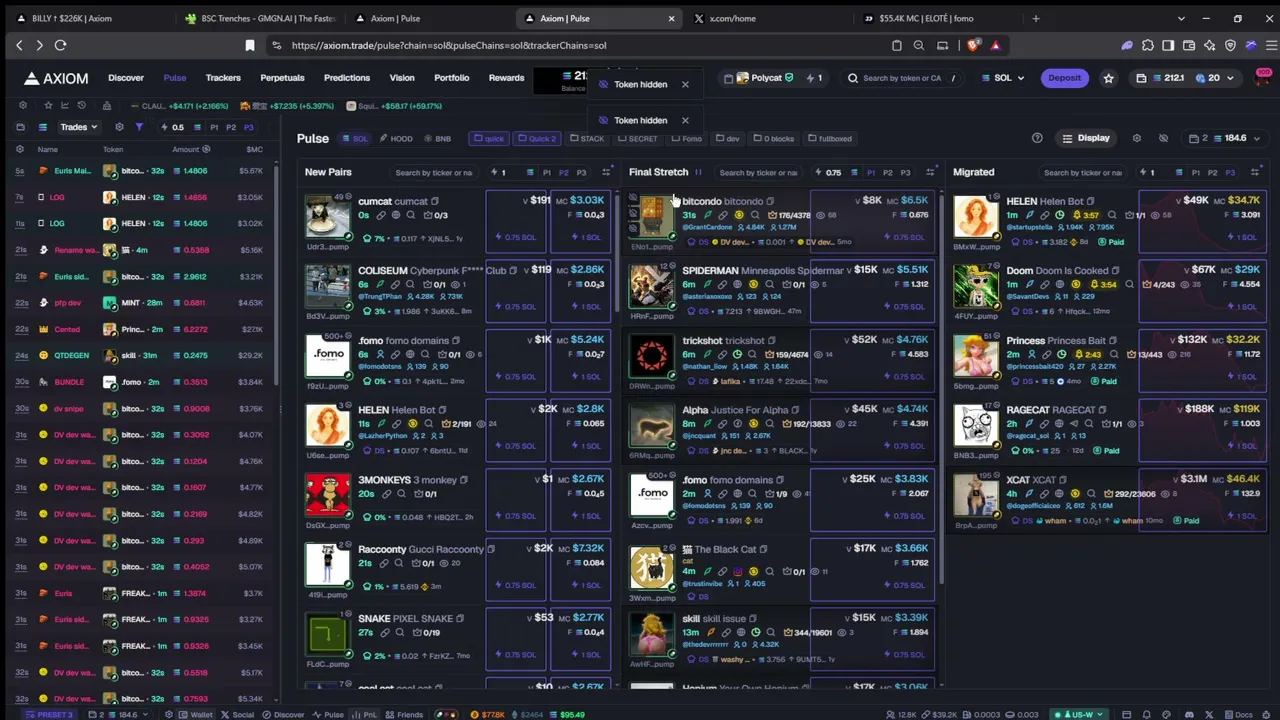Open the Rewards section
Screen dimensions: 1280x720
coord(506,78)
